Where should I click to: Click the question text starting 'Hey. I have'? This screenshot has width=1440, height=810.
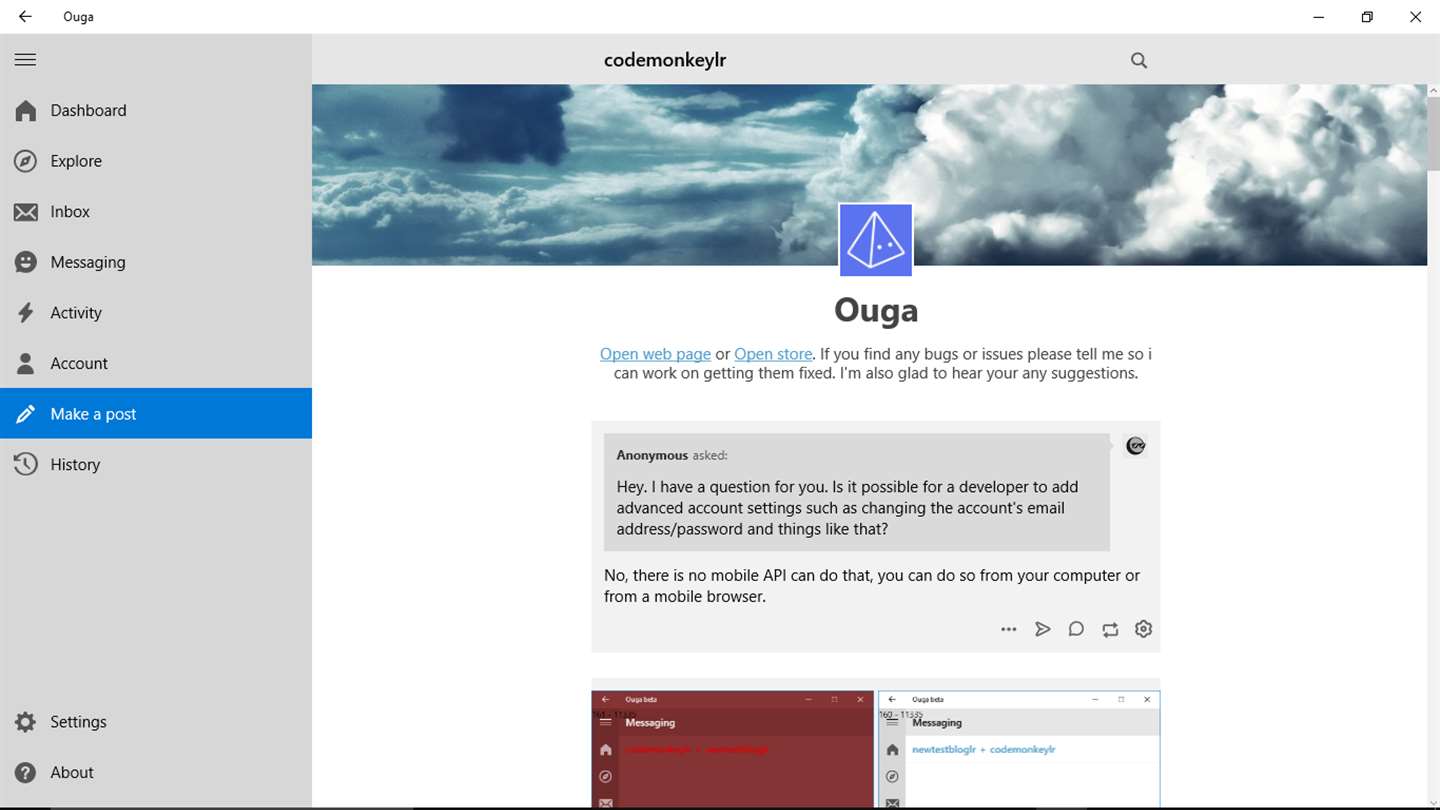point(848,508)
